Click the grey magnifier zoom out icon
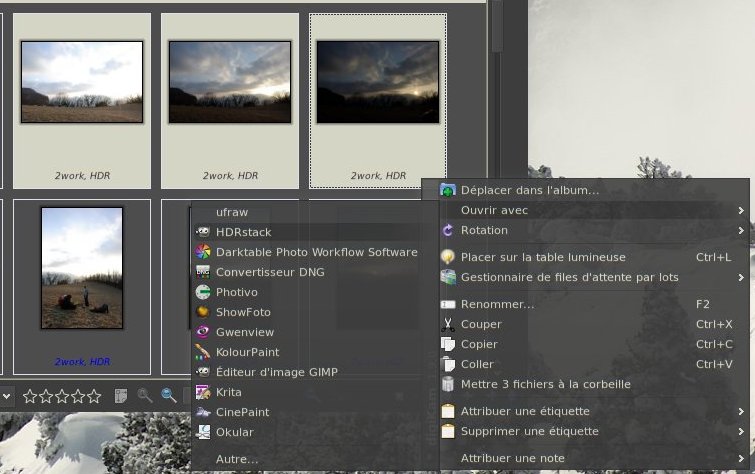Viewport: 755px width, 474px height. point(144,396)
